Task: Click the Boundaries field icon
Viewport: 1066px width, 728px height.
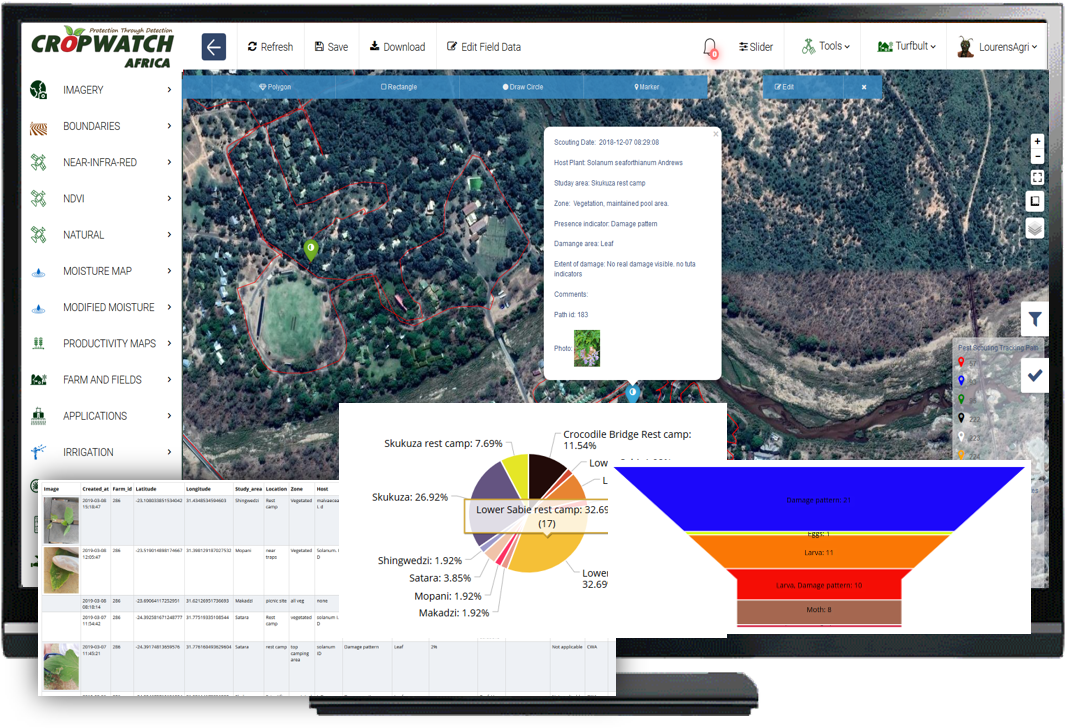Action: [x=39, y=126]
